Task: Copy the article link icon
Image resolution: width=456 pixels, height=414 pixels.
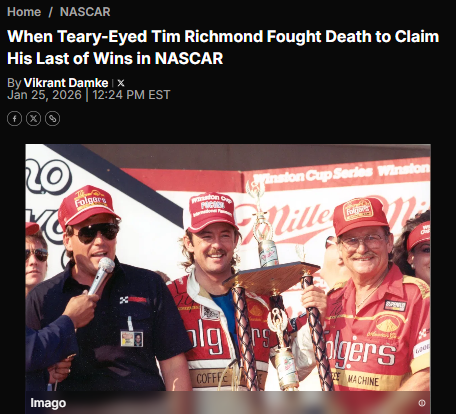Action: pos(52,119)
